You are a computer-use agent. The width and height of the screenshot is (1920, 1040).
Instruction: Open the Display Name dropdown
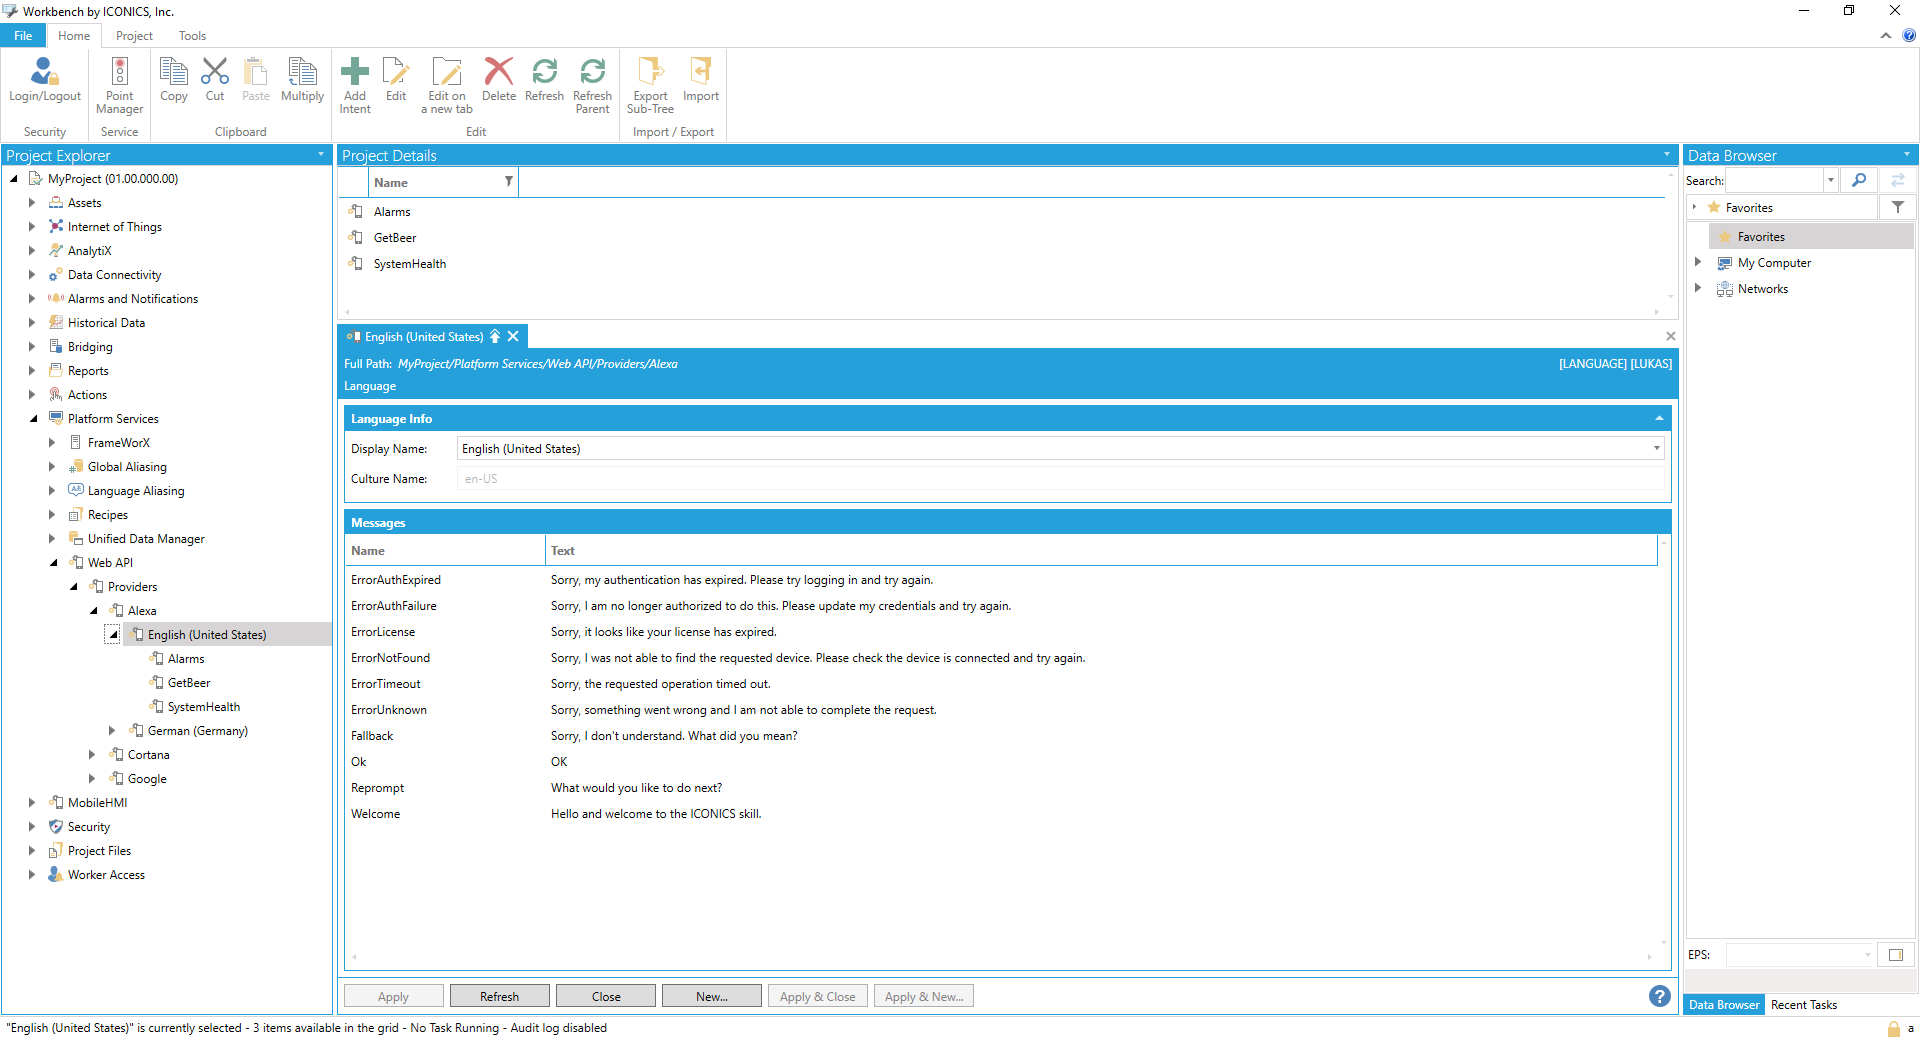coord(1656,449)
